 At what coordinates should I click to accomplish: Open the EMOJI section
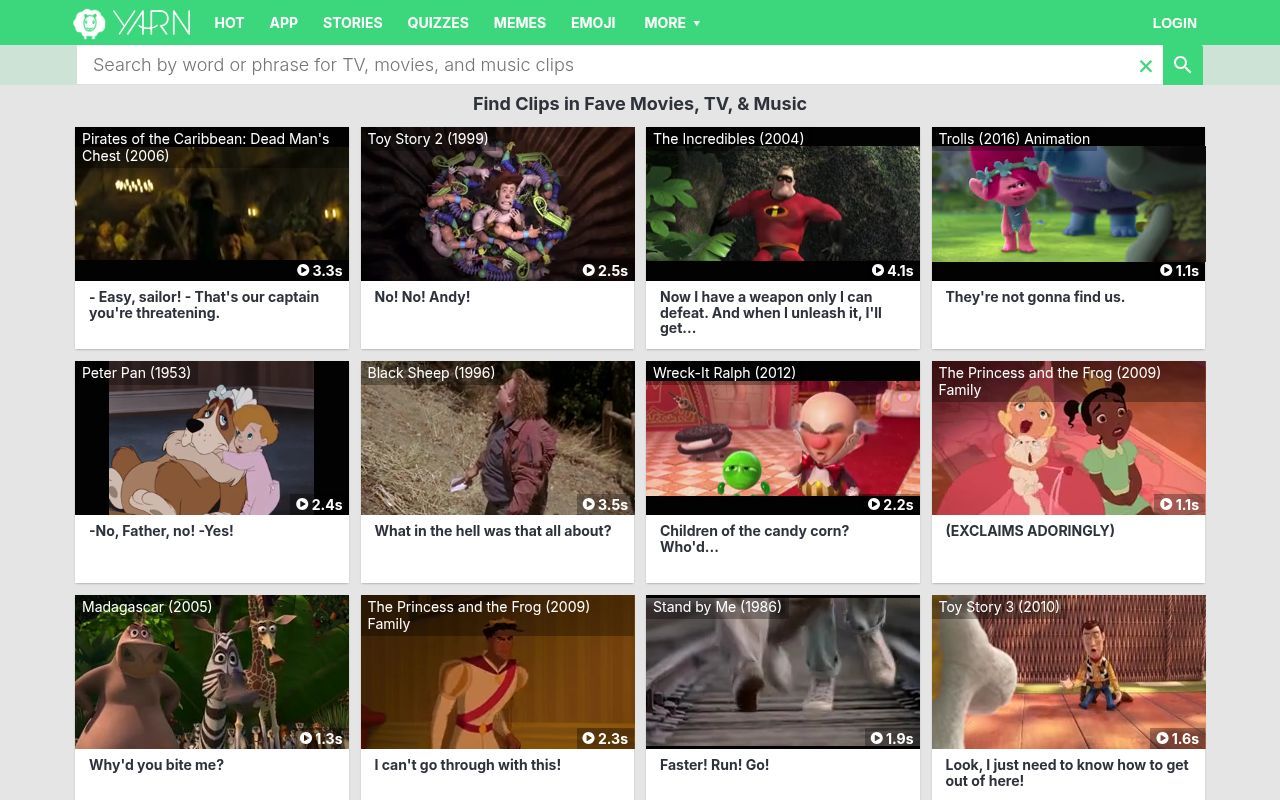[593, 23]
